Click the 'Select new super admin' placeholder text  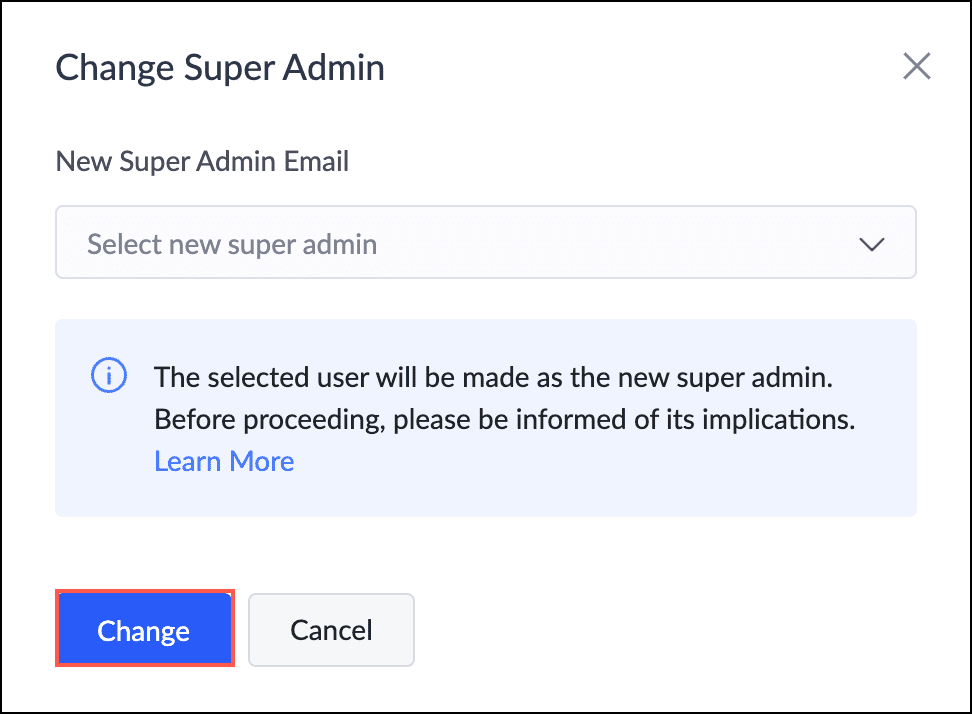(x=232, y=243)
